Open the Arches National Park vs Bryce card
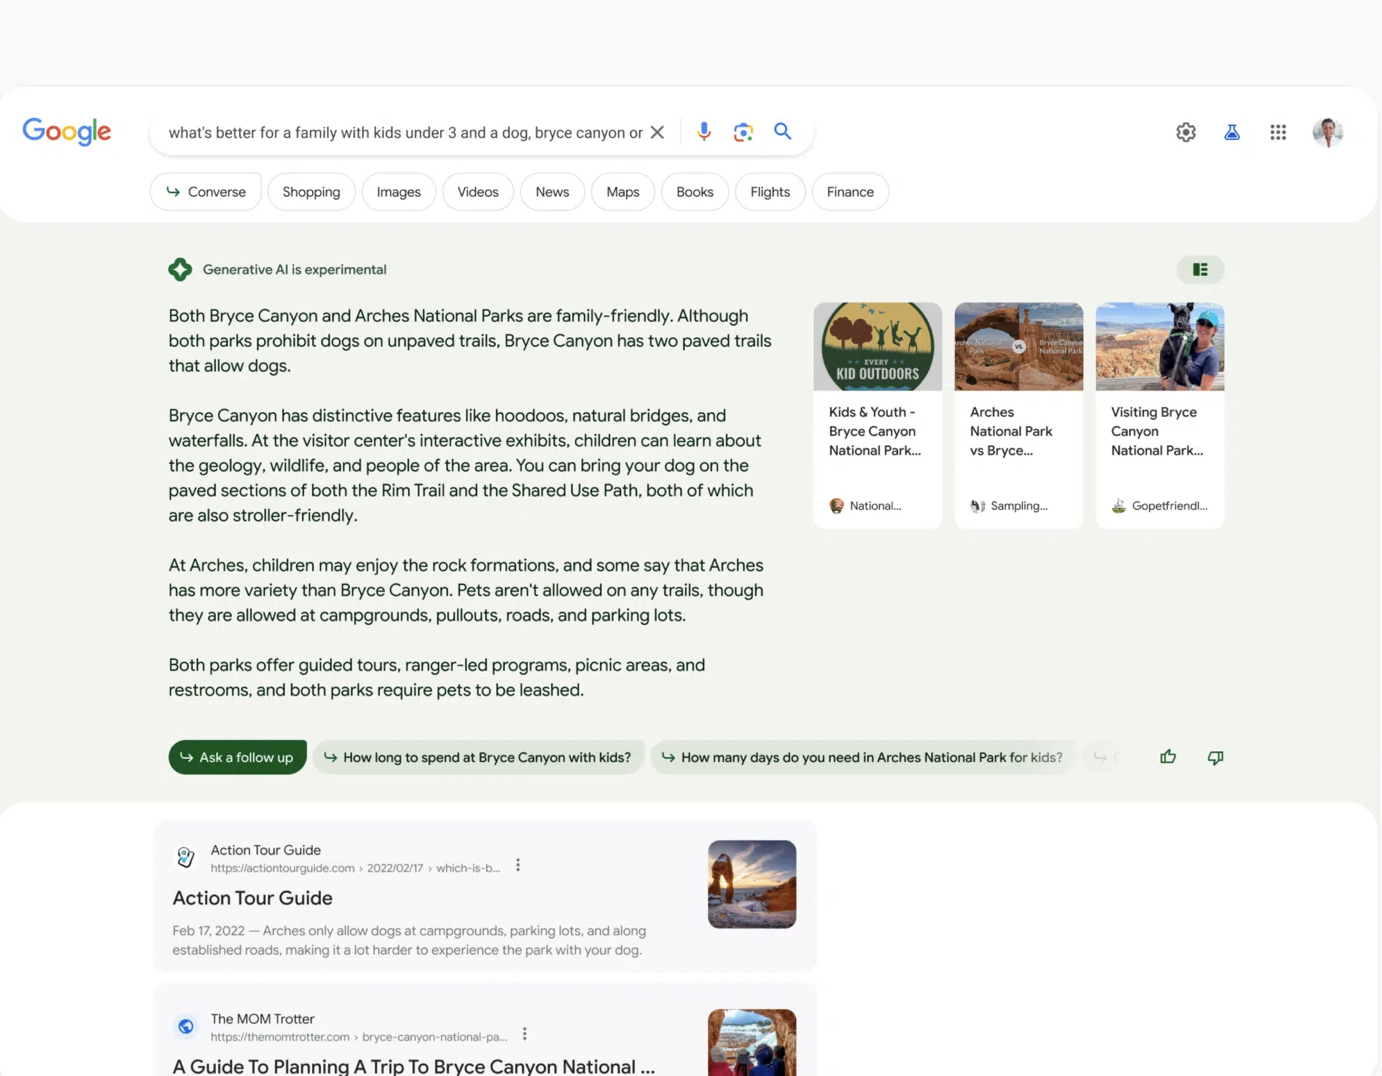The width and height of the screenshot is (1382, 1076). 1019,415
